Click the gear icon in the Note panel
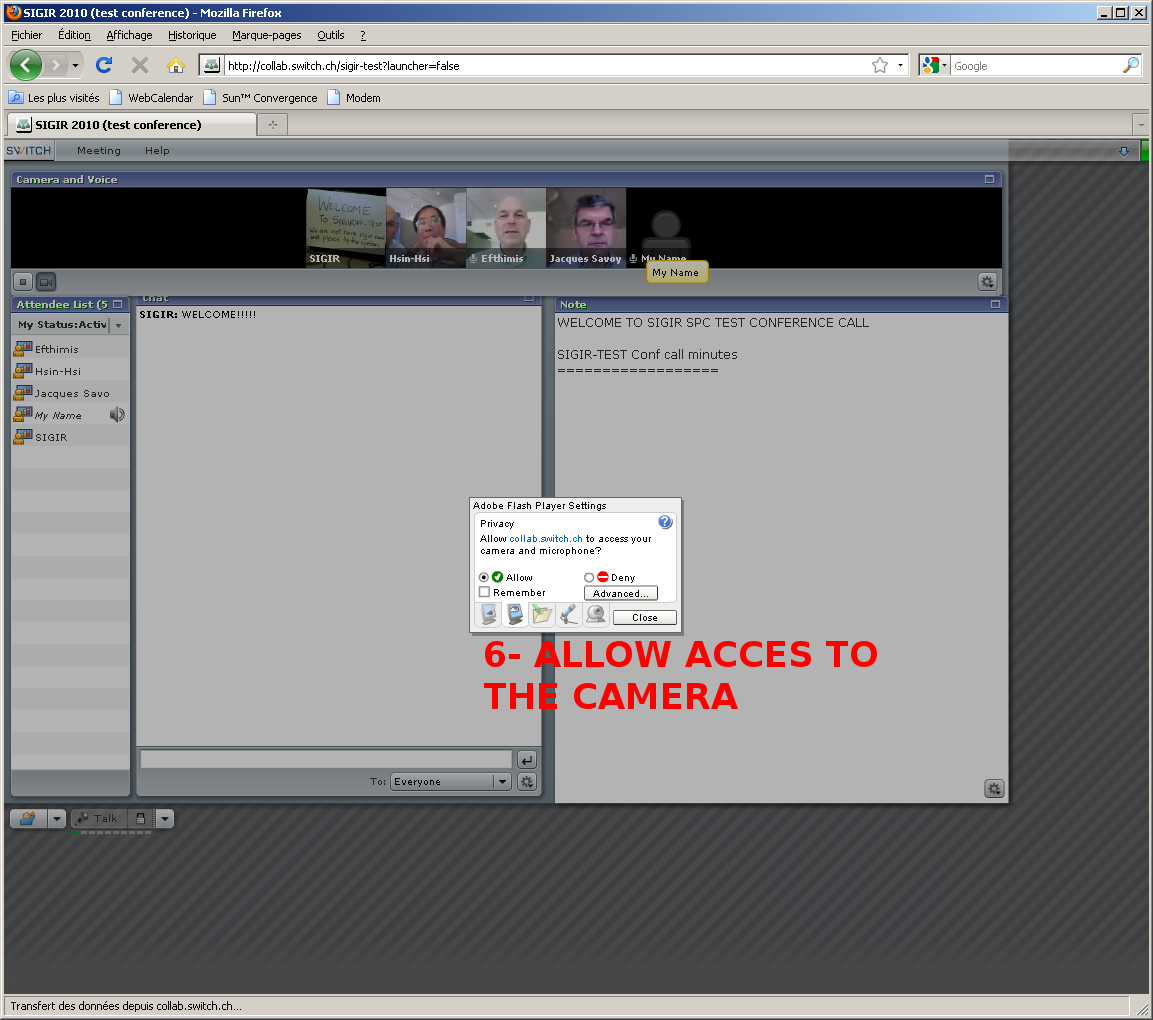The width and height of the screenshot is (1153, 1020). coord(993,788)
